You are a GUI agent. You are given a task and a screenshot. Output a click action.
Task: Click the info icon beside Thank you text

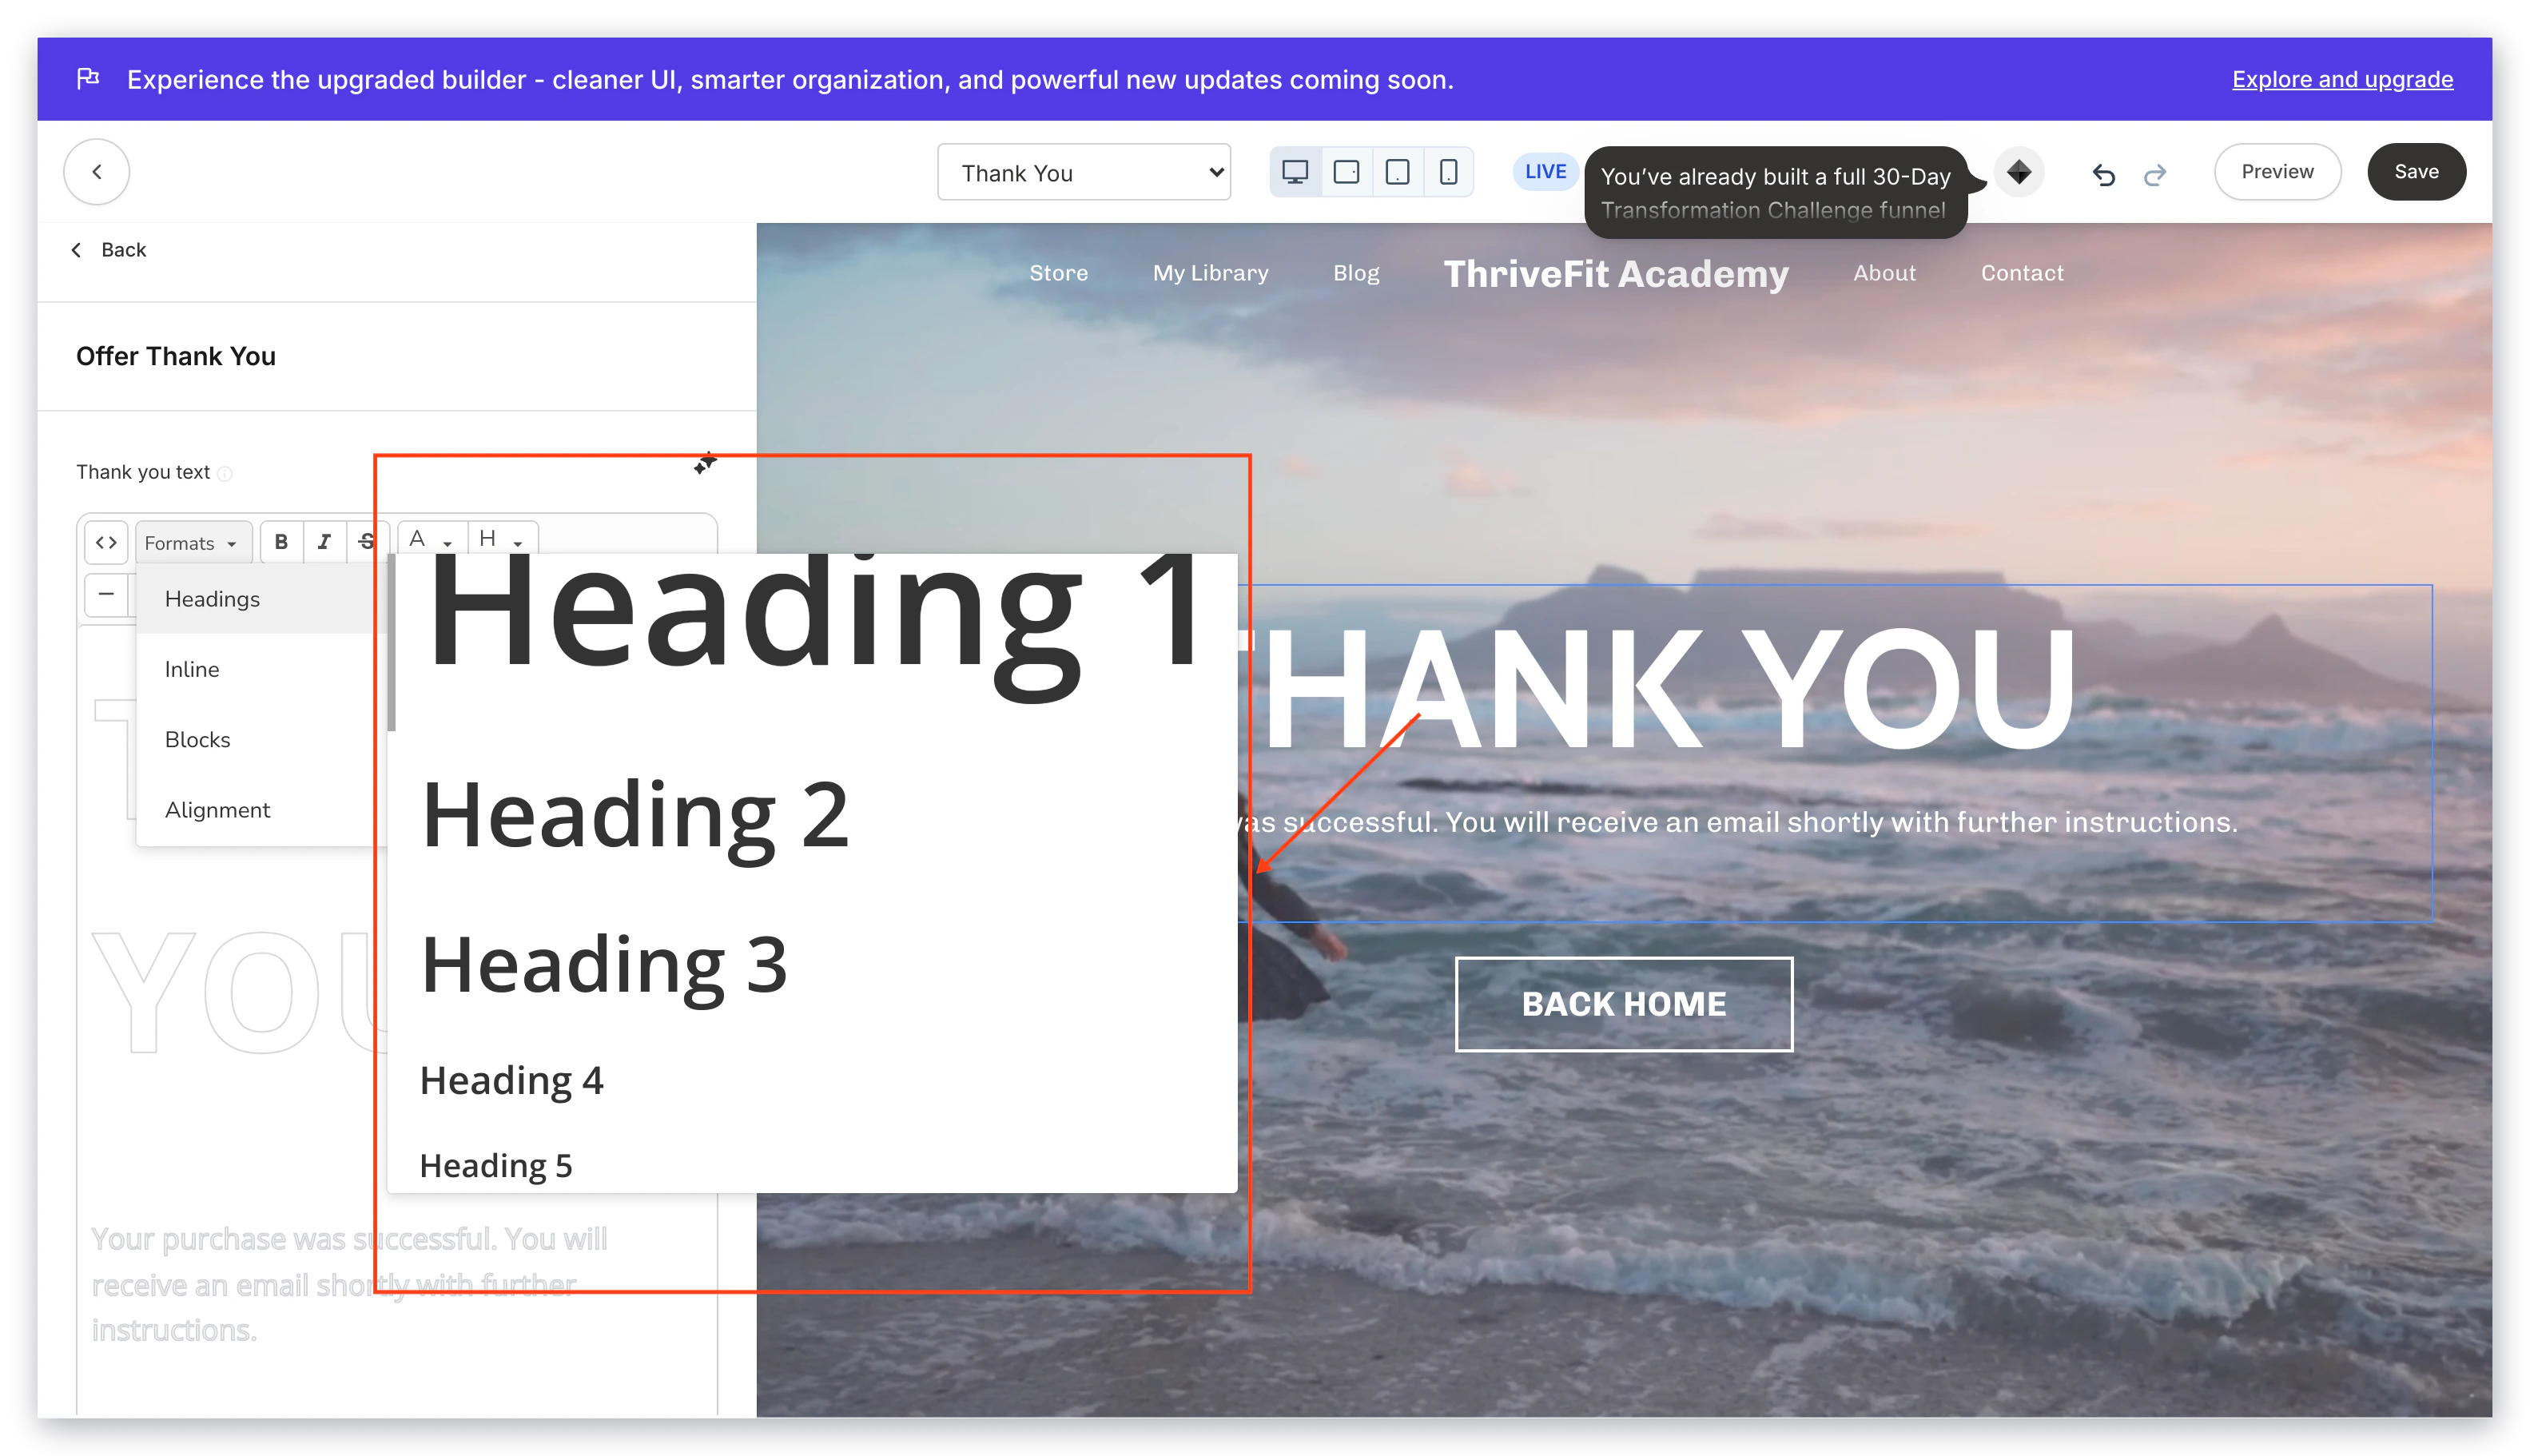pyautogui.click(x=225, y=473)
